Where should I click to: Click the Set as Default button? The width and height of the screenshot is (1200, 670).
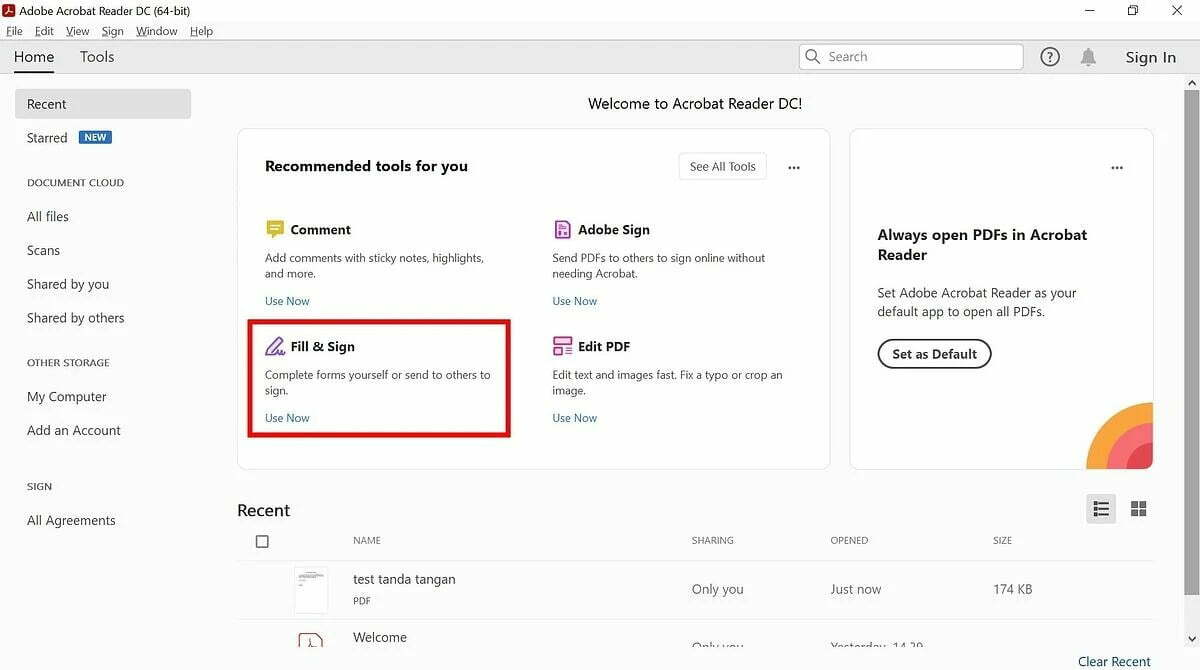[934, 353]
